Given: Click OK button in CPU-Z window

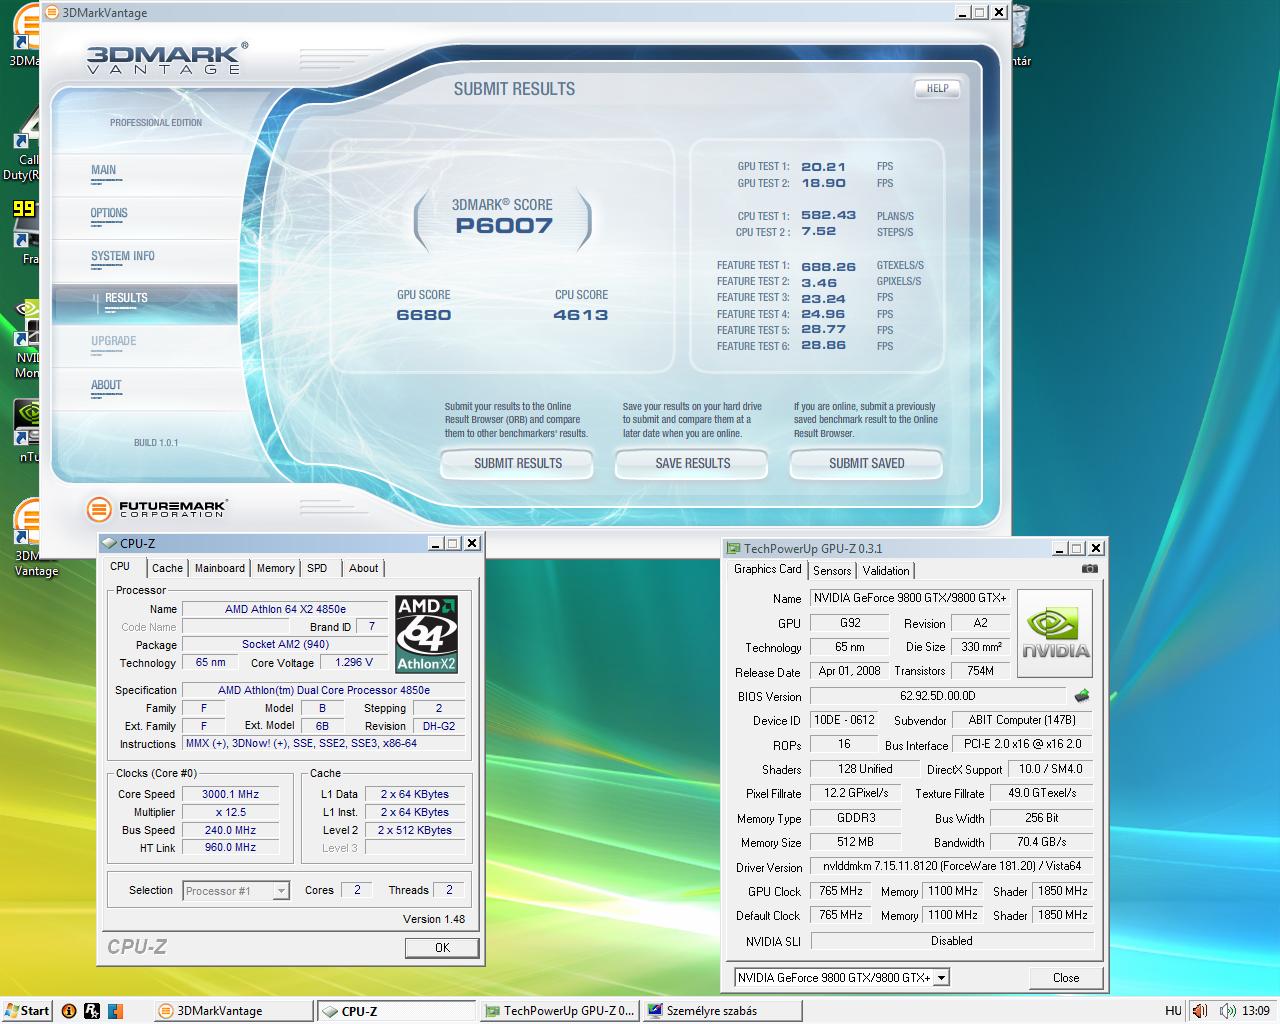Looking at the screenshot, I should (x=442, y=948).
